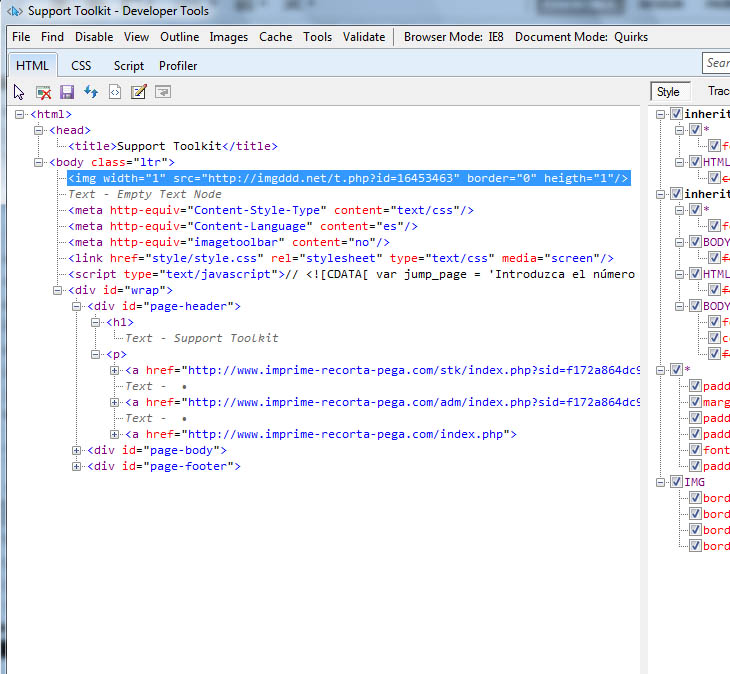
Task: Collapse the <p> node
Action: 95,354
